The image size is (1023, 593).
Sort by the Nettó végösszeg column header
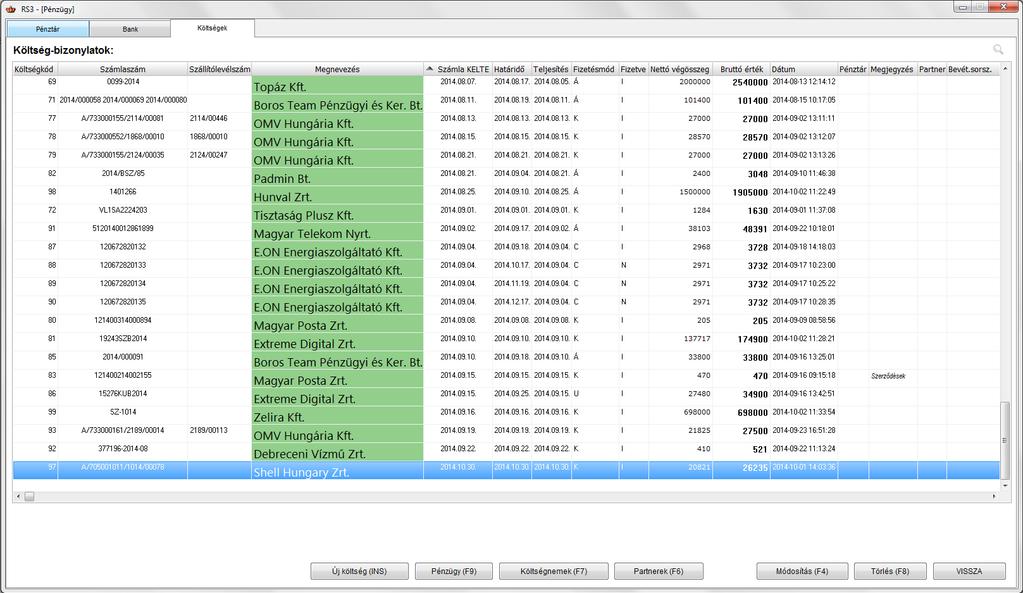click(x=680, y=69)
